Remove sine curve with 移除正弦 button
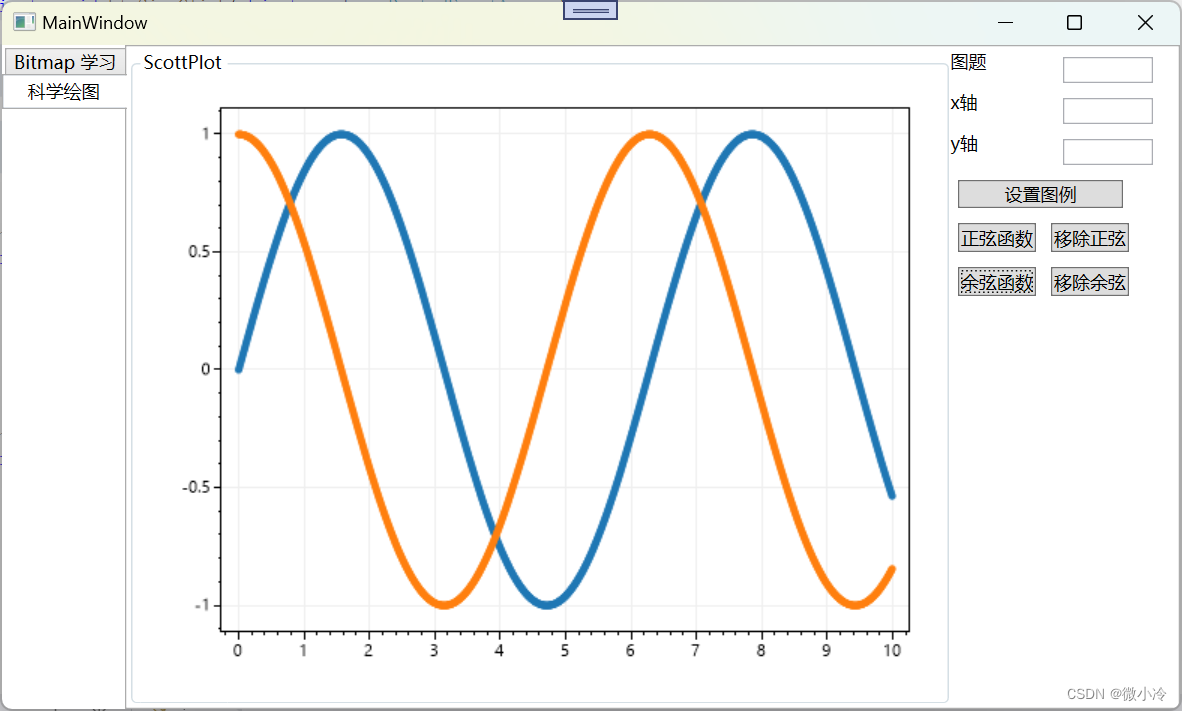This screenshot has width=1182, height=711. [x=1089, y=238]
